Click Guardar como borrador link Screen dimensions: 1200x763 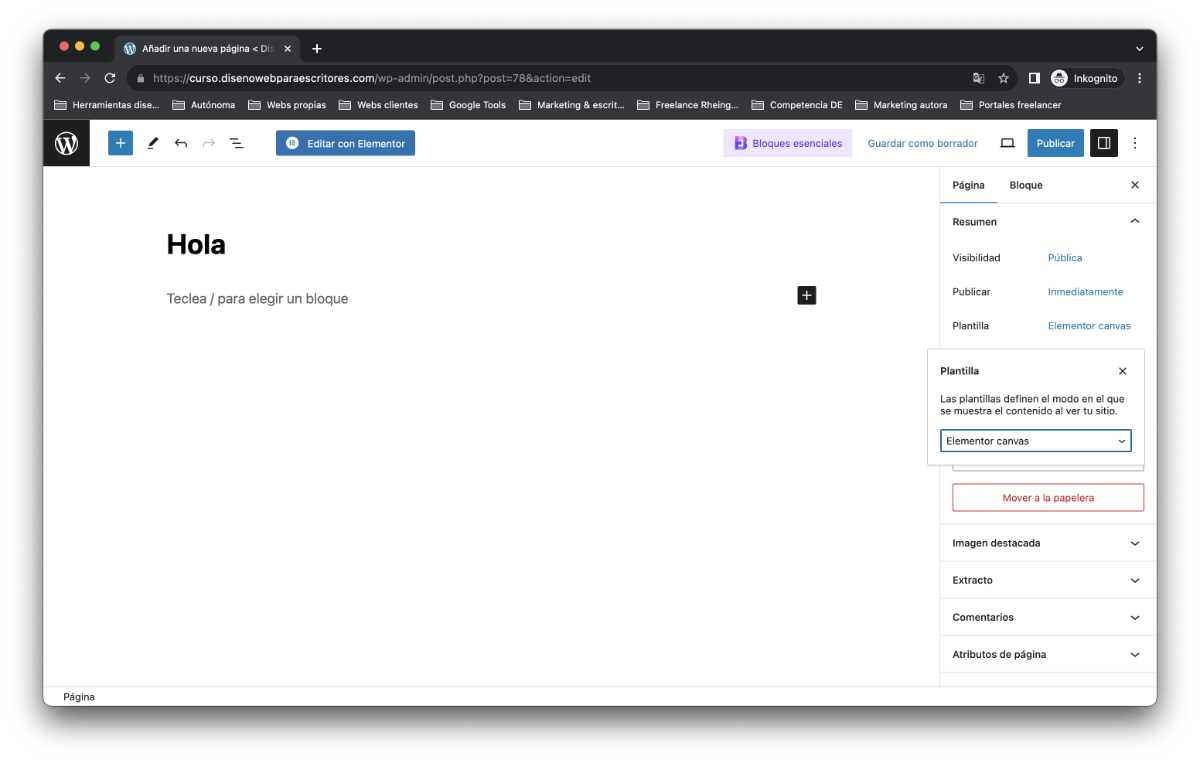tap(922, 143)
